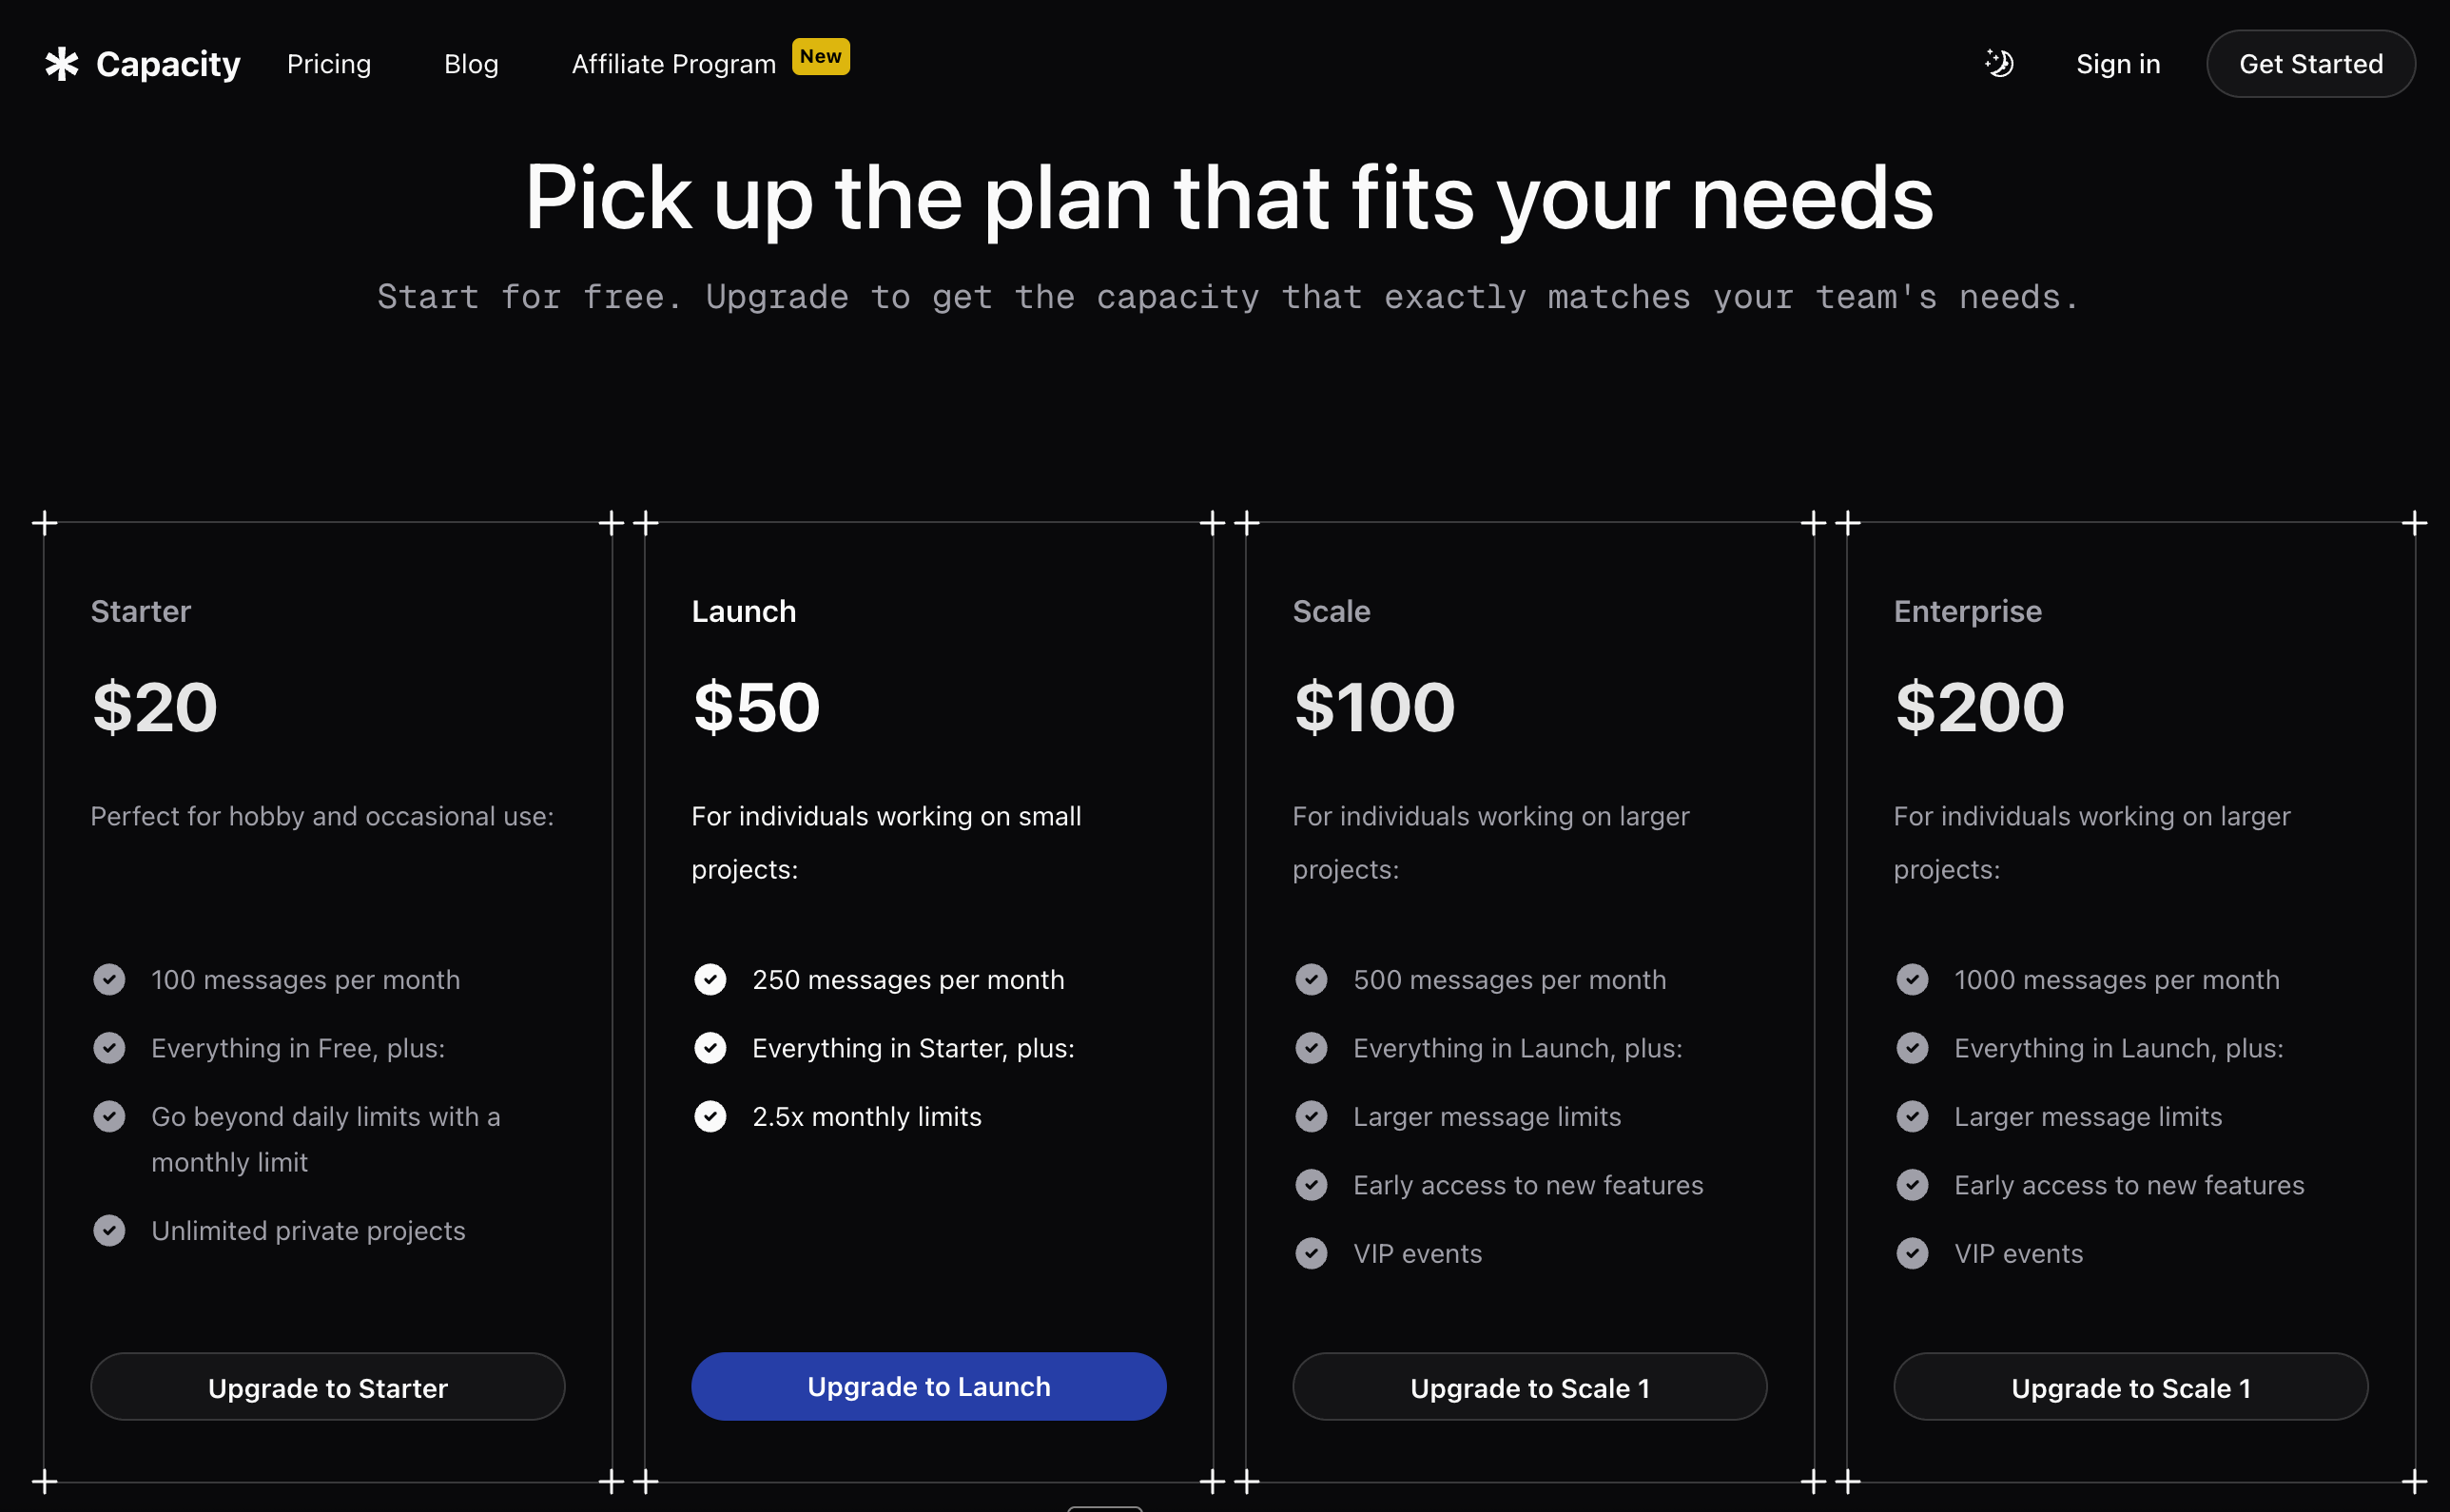Open the Blog from the navbar
The image size is (2450, 1512).
tap(471, 63)
